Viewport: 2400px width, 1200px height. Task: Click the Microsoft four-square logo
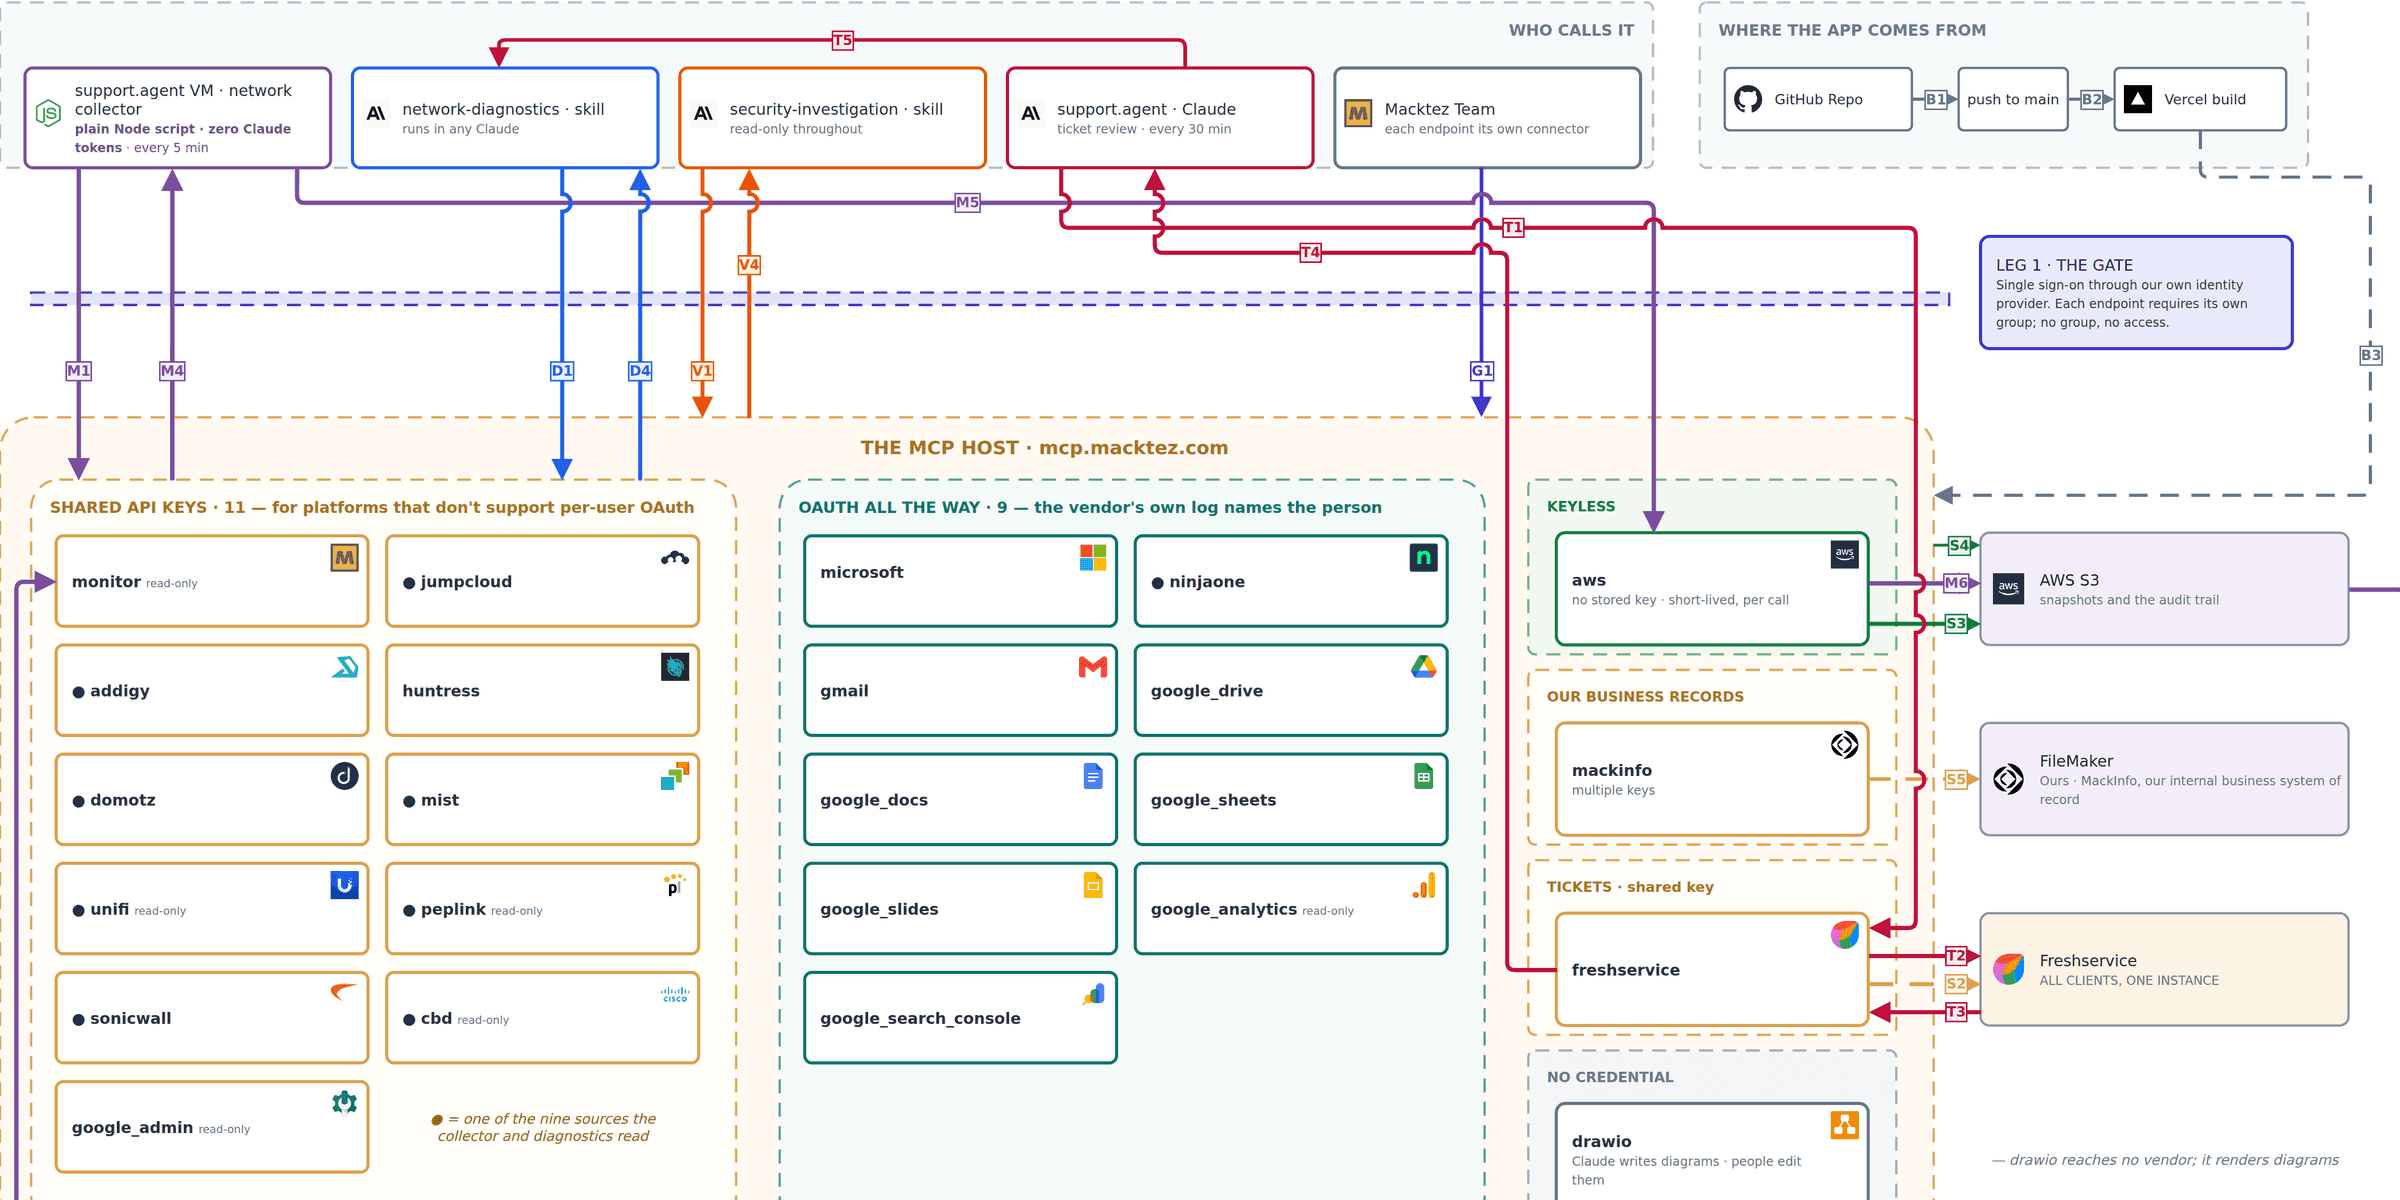click(x=1093, y=557)
